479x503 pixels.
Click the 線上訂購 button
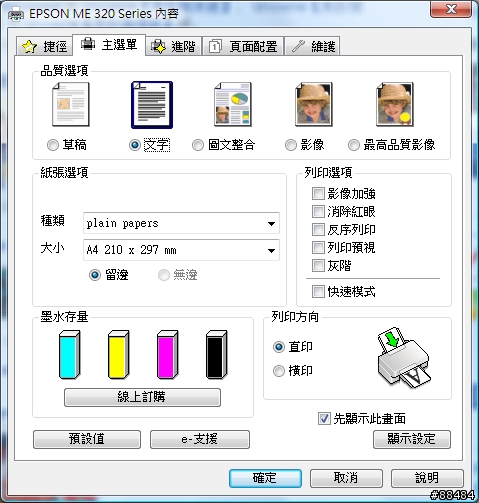tap(142, 397)
